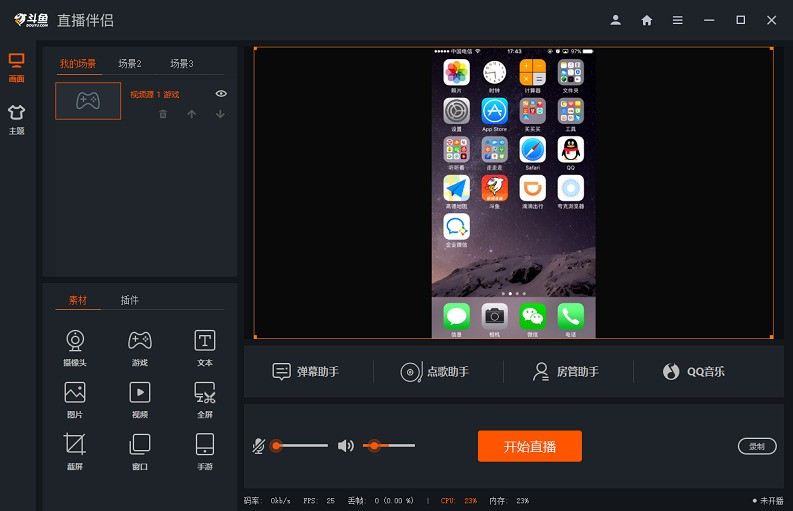Switch to the 插件 plugins tab
Screen dimensions: 793x511
(129, 300)
